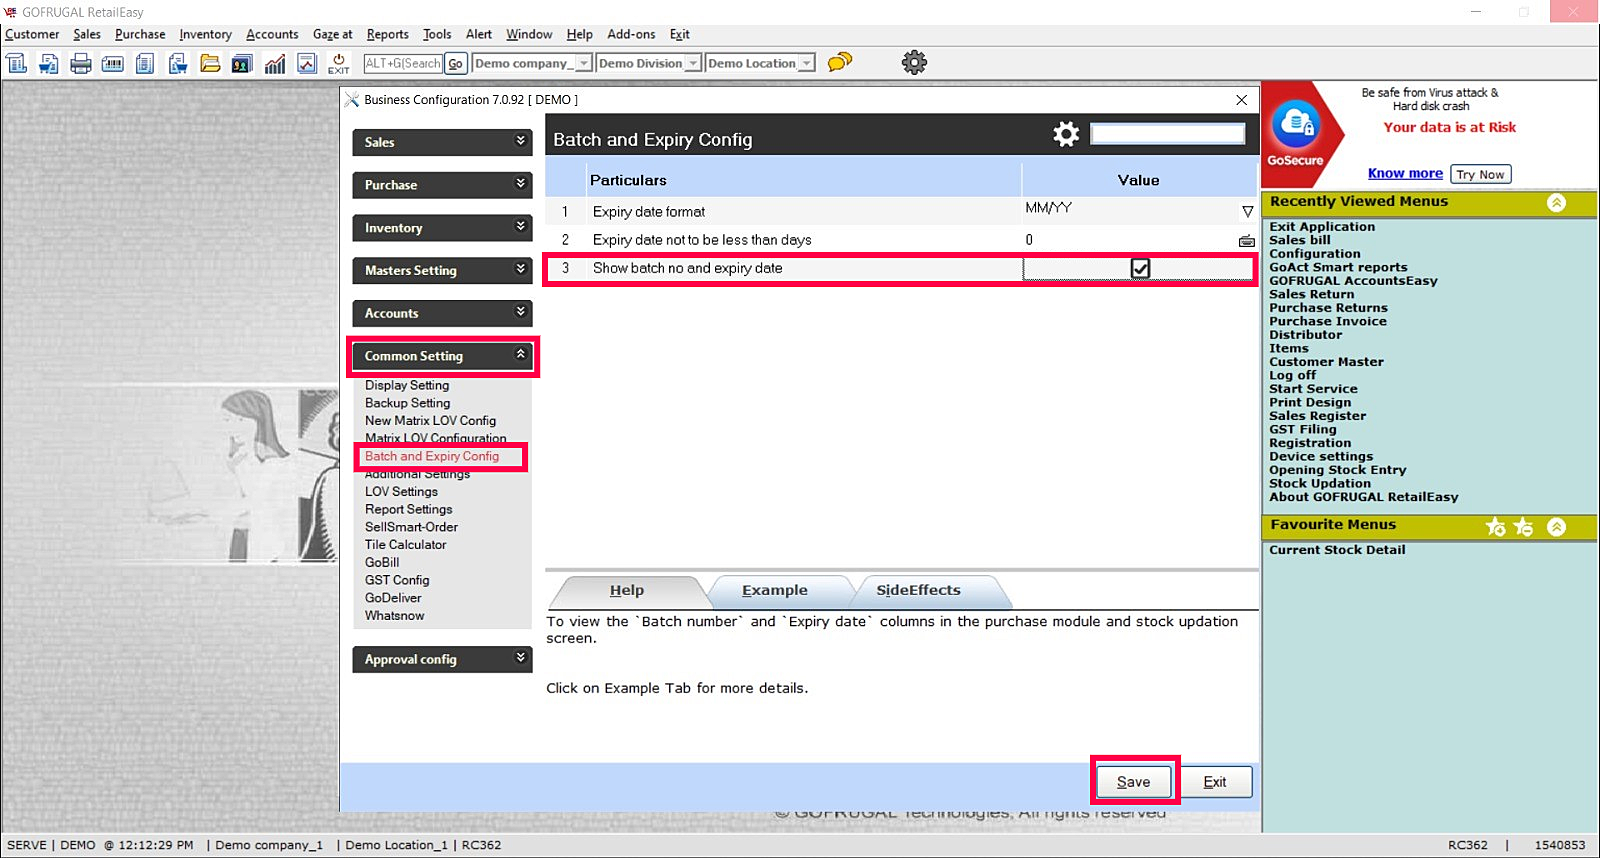Click the sales bill toolbar icon
Viewport: 1600px width, 858px height.
coord(17,63)
